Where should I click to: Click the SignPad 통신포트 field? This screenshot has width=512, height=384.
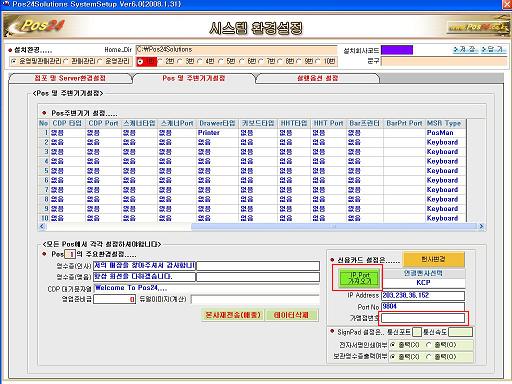click(417, 332)
